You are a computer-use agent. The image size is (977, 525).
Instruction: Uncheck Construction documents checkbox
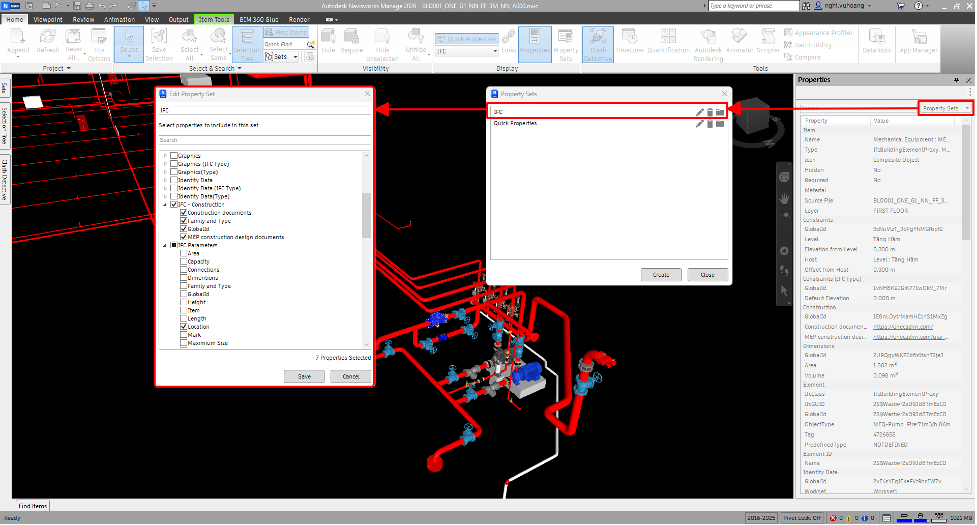[x=184, y=213]
